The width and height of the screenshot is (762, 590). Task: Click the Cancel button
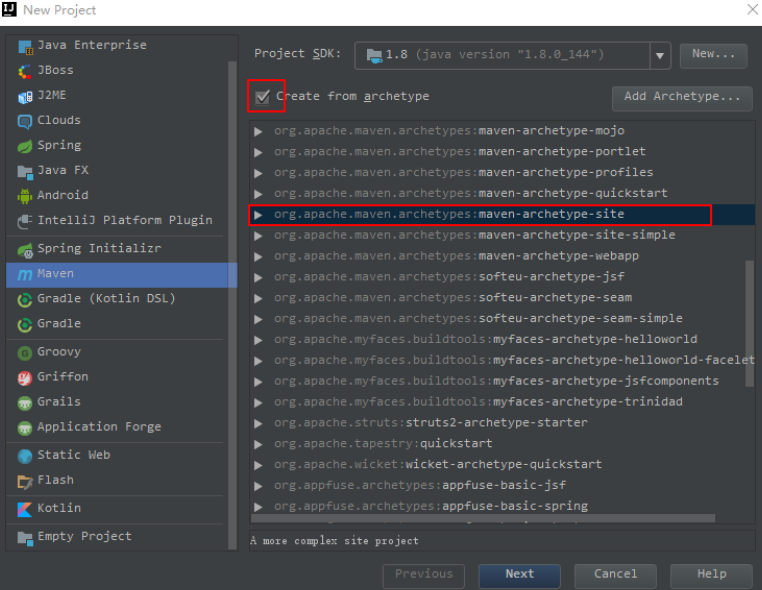click(x=615, y=574)
